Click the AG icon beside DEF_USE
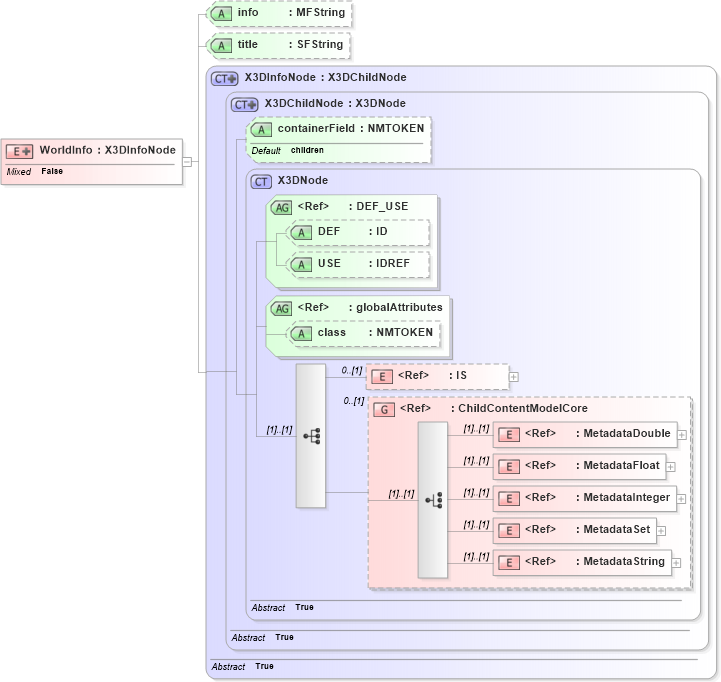721x682 pixels. 281,208
